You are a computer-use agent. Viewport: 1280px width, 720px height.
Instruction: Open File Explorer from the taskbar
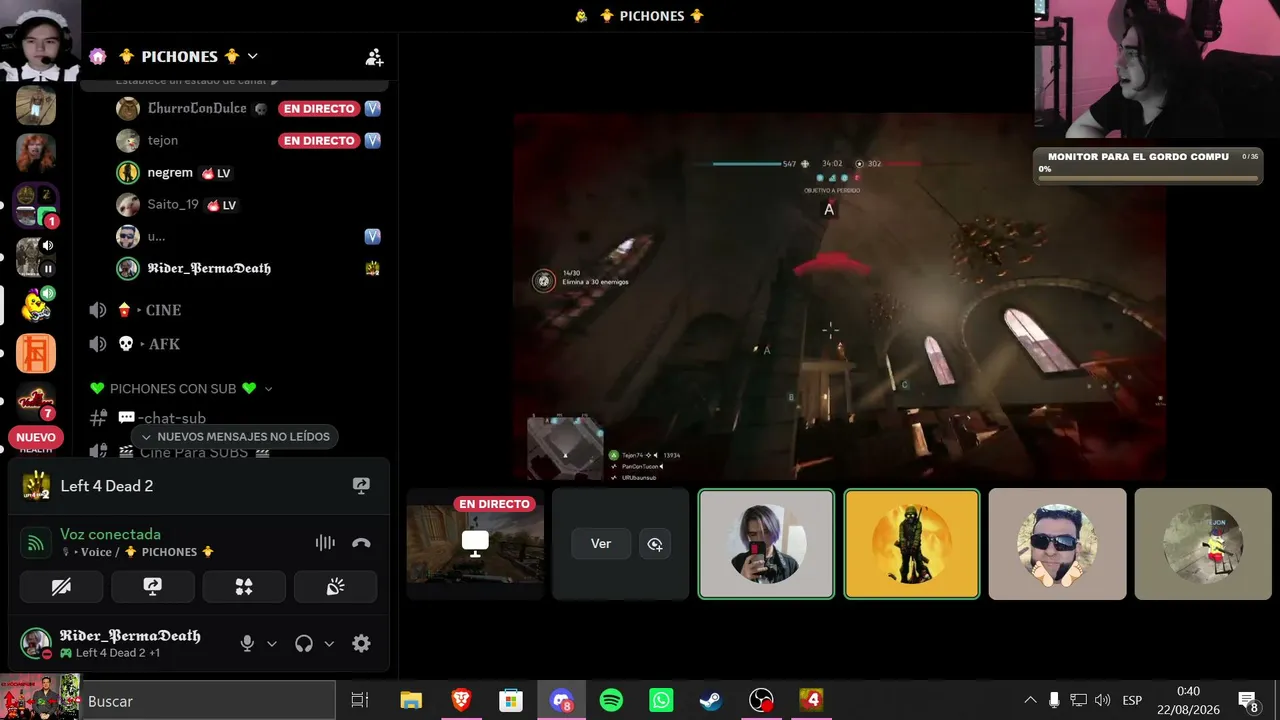(411, 701)
